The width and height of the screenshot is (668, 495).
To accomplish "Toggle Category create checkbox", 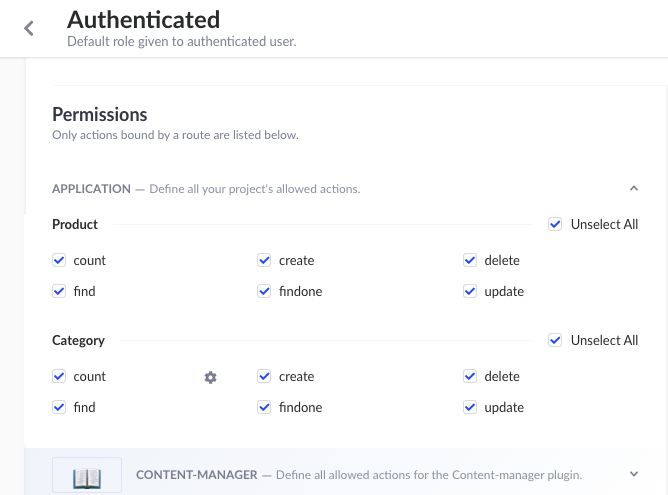I will click(264, 377).
